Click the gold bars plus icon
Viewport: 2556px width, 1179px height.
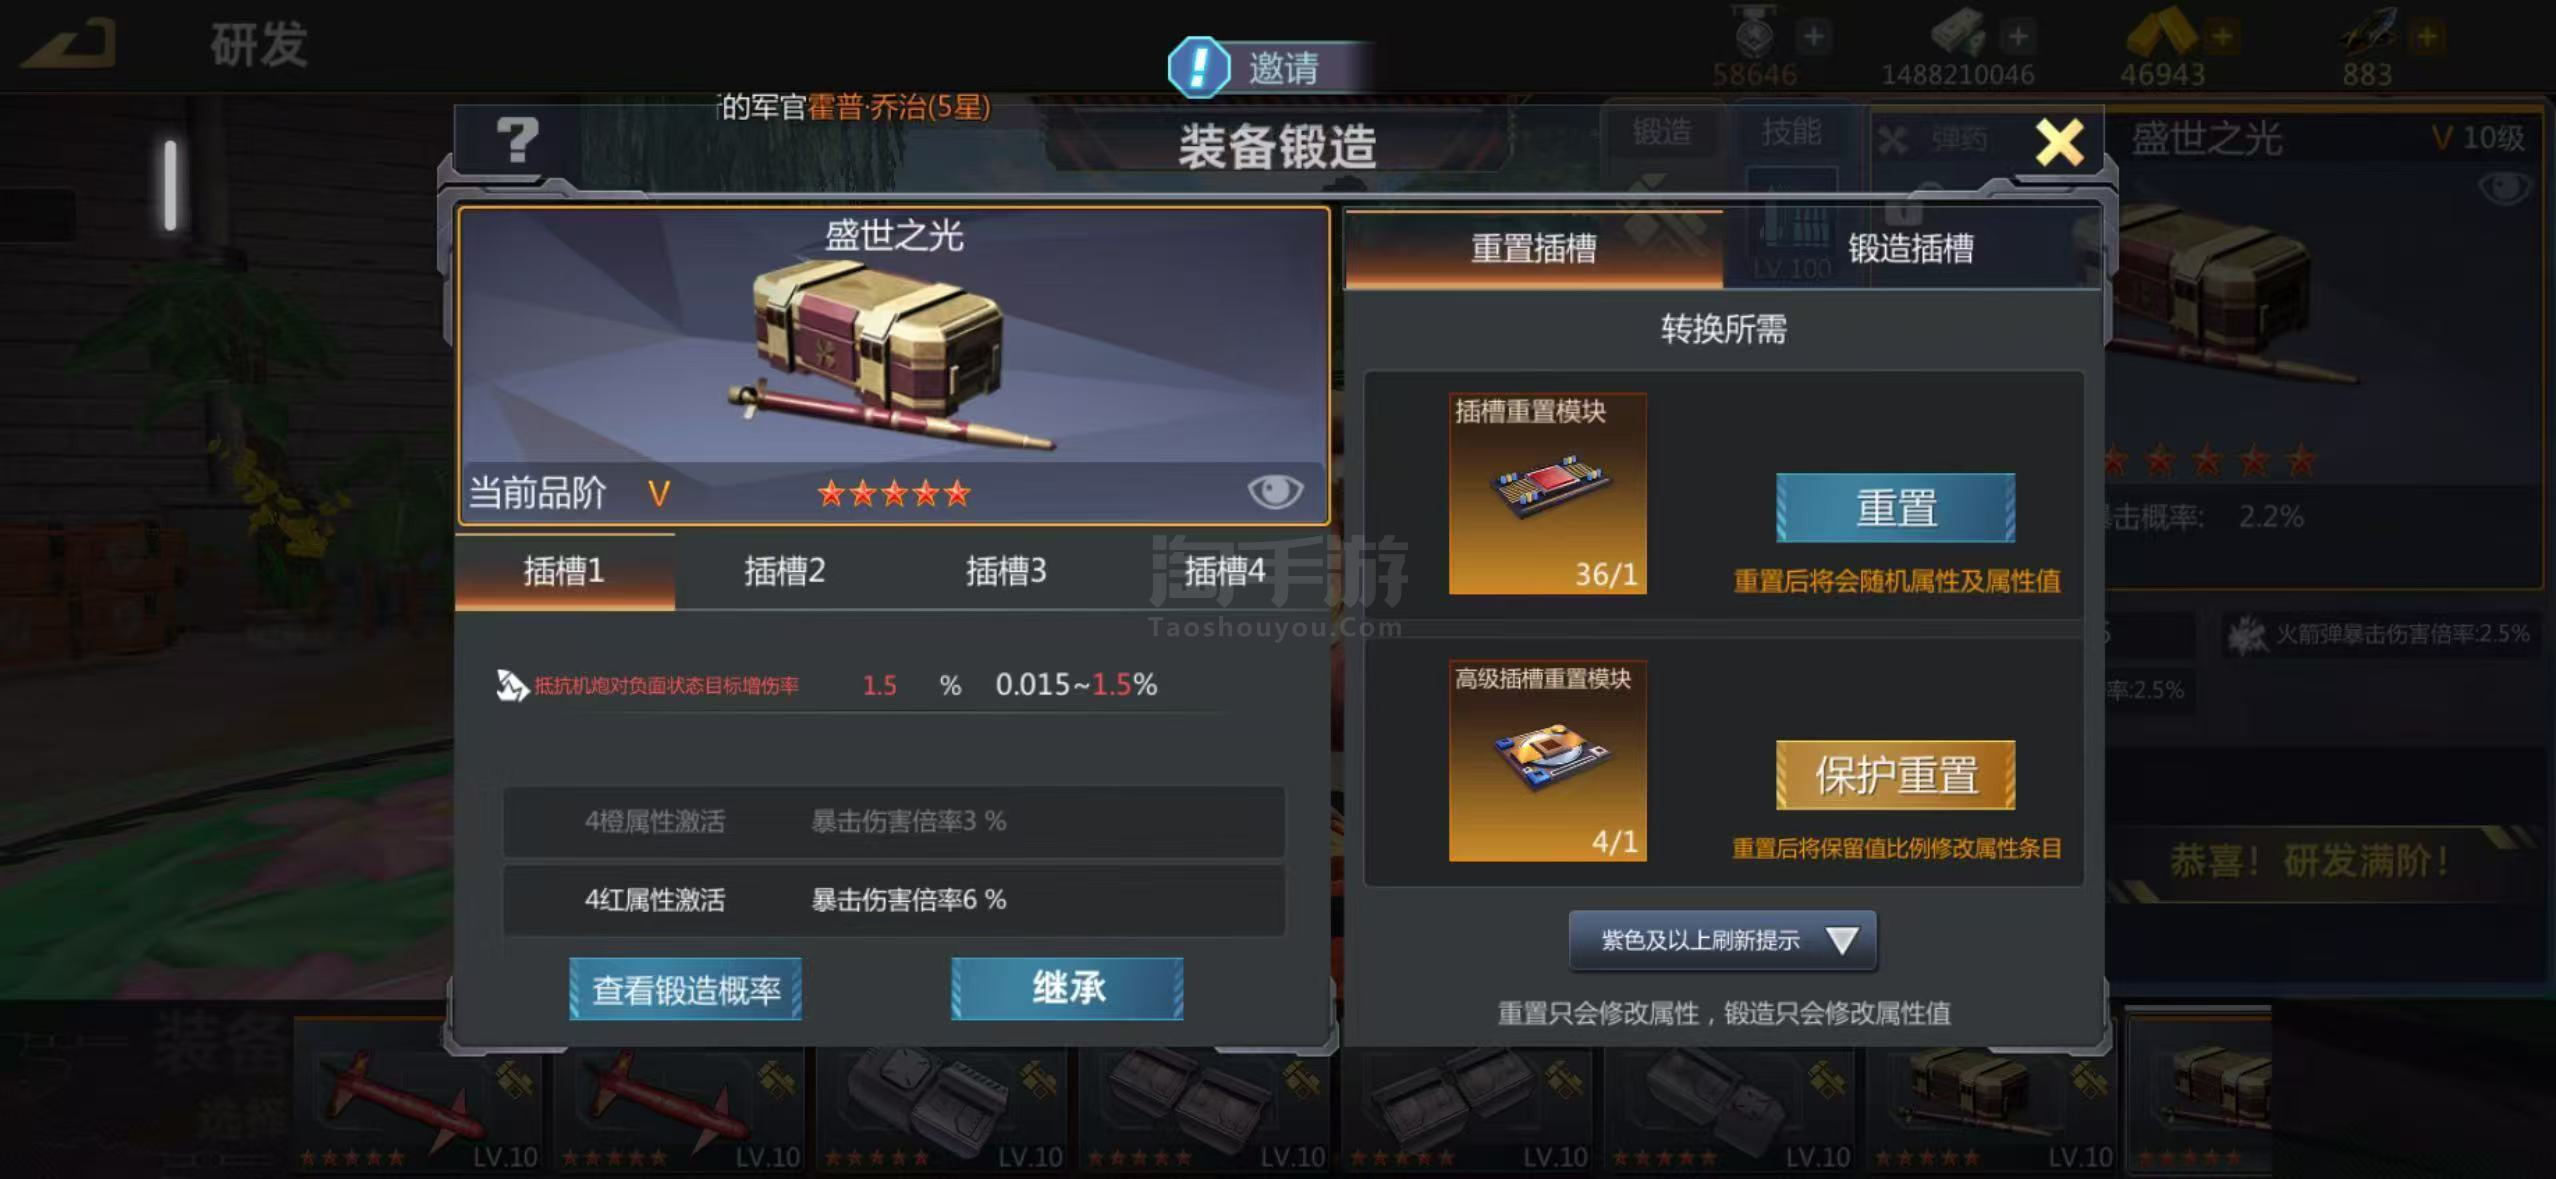pyautogui.click(x=2222, y=37)
